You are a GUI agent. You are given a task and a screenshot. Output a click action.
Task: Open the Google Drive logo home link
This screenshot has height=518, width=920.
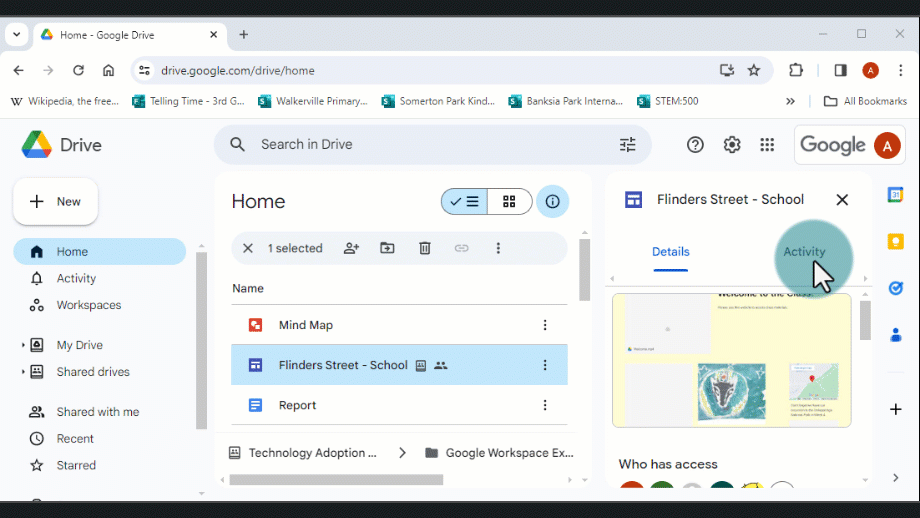point(62,145)
